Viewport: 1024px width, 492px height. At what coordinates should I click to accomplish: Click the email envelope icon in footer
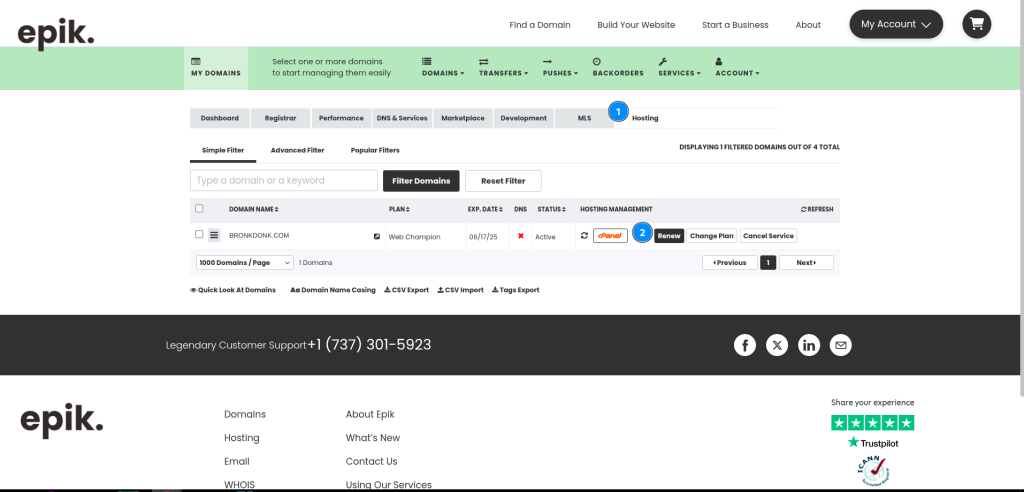click(x=840, y=345)
